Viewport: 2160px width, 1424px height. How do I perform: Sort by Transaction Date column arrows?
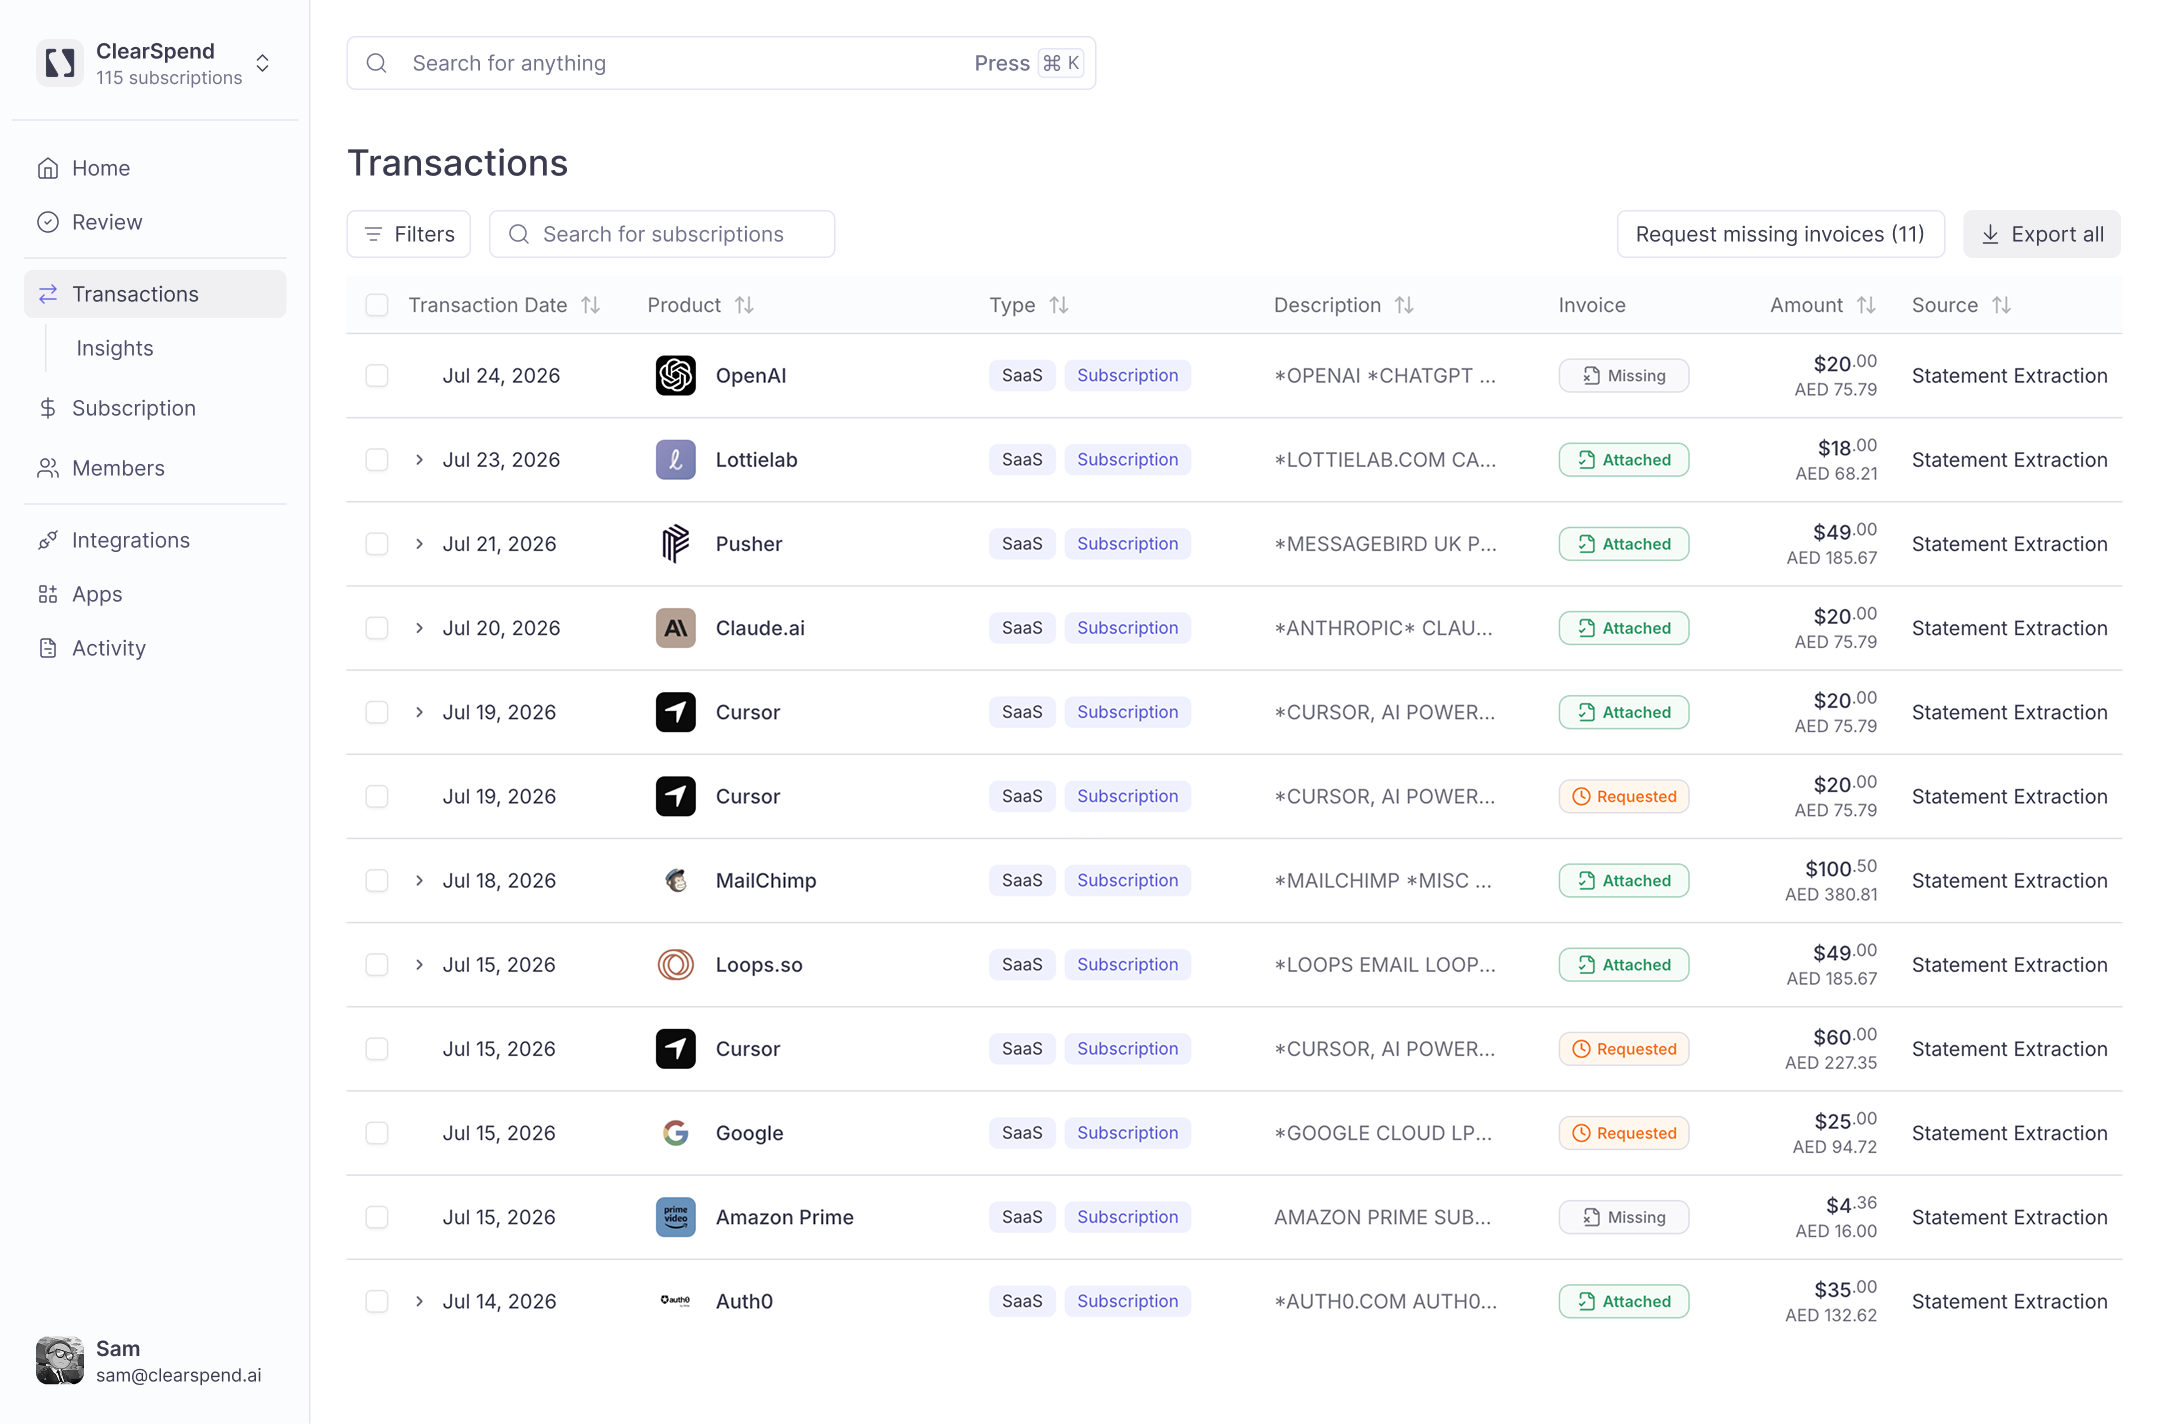coord(591,305)
